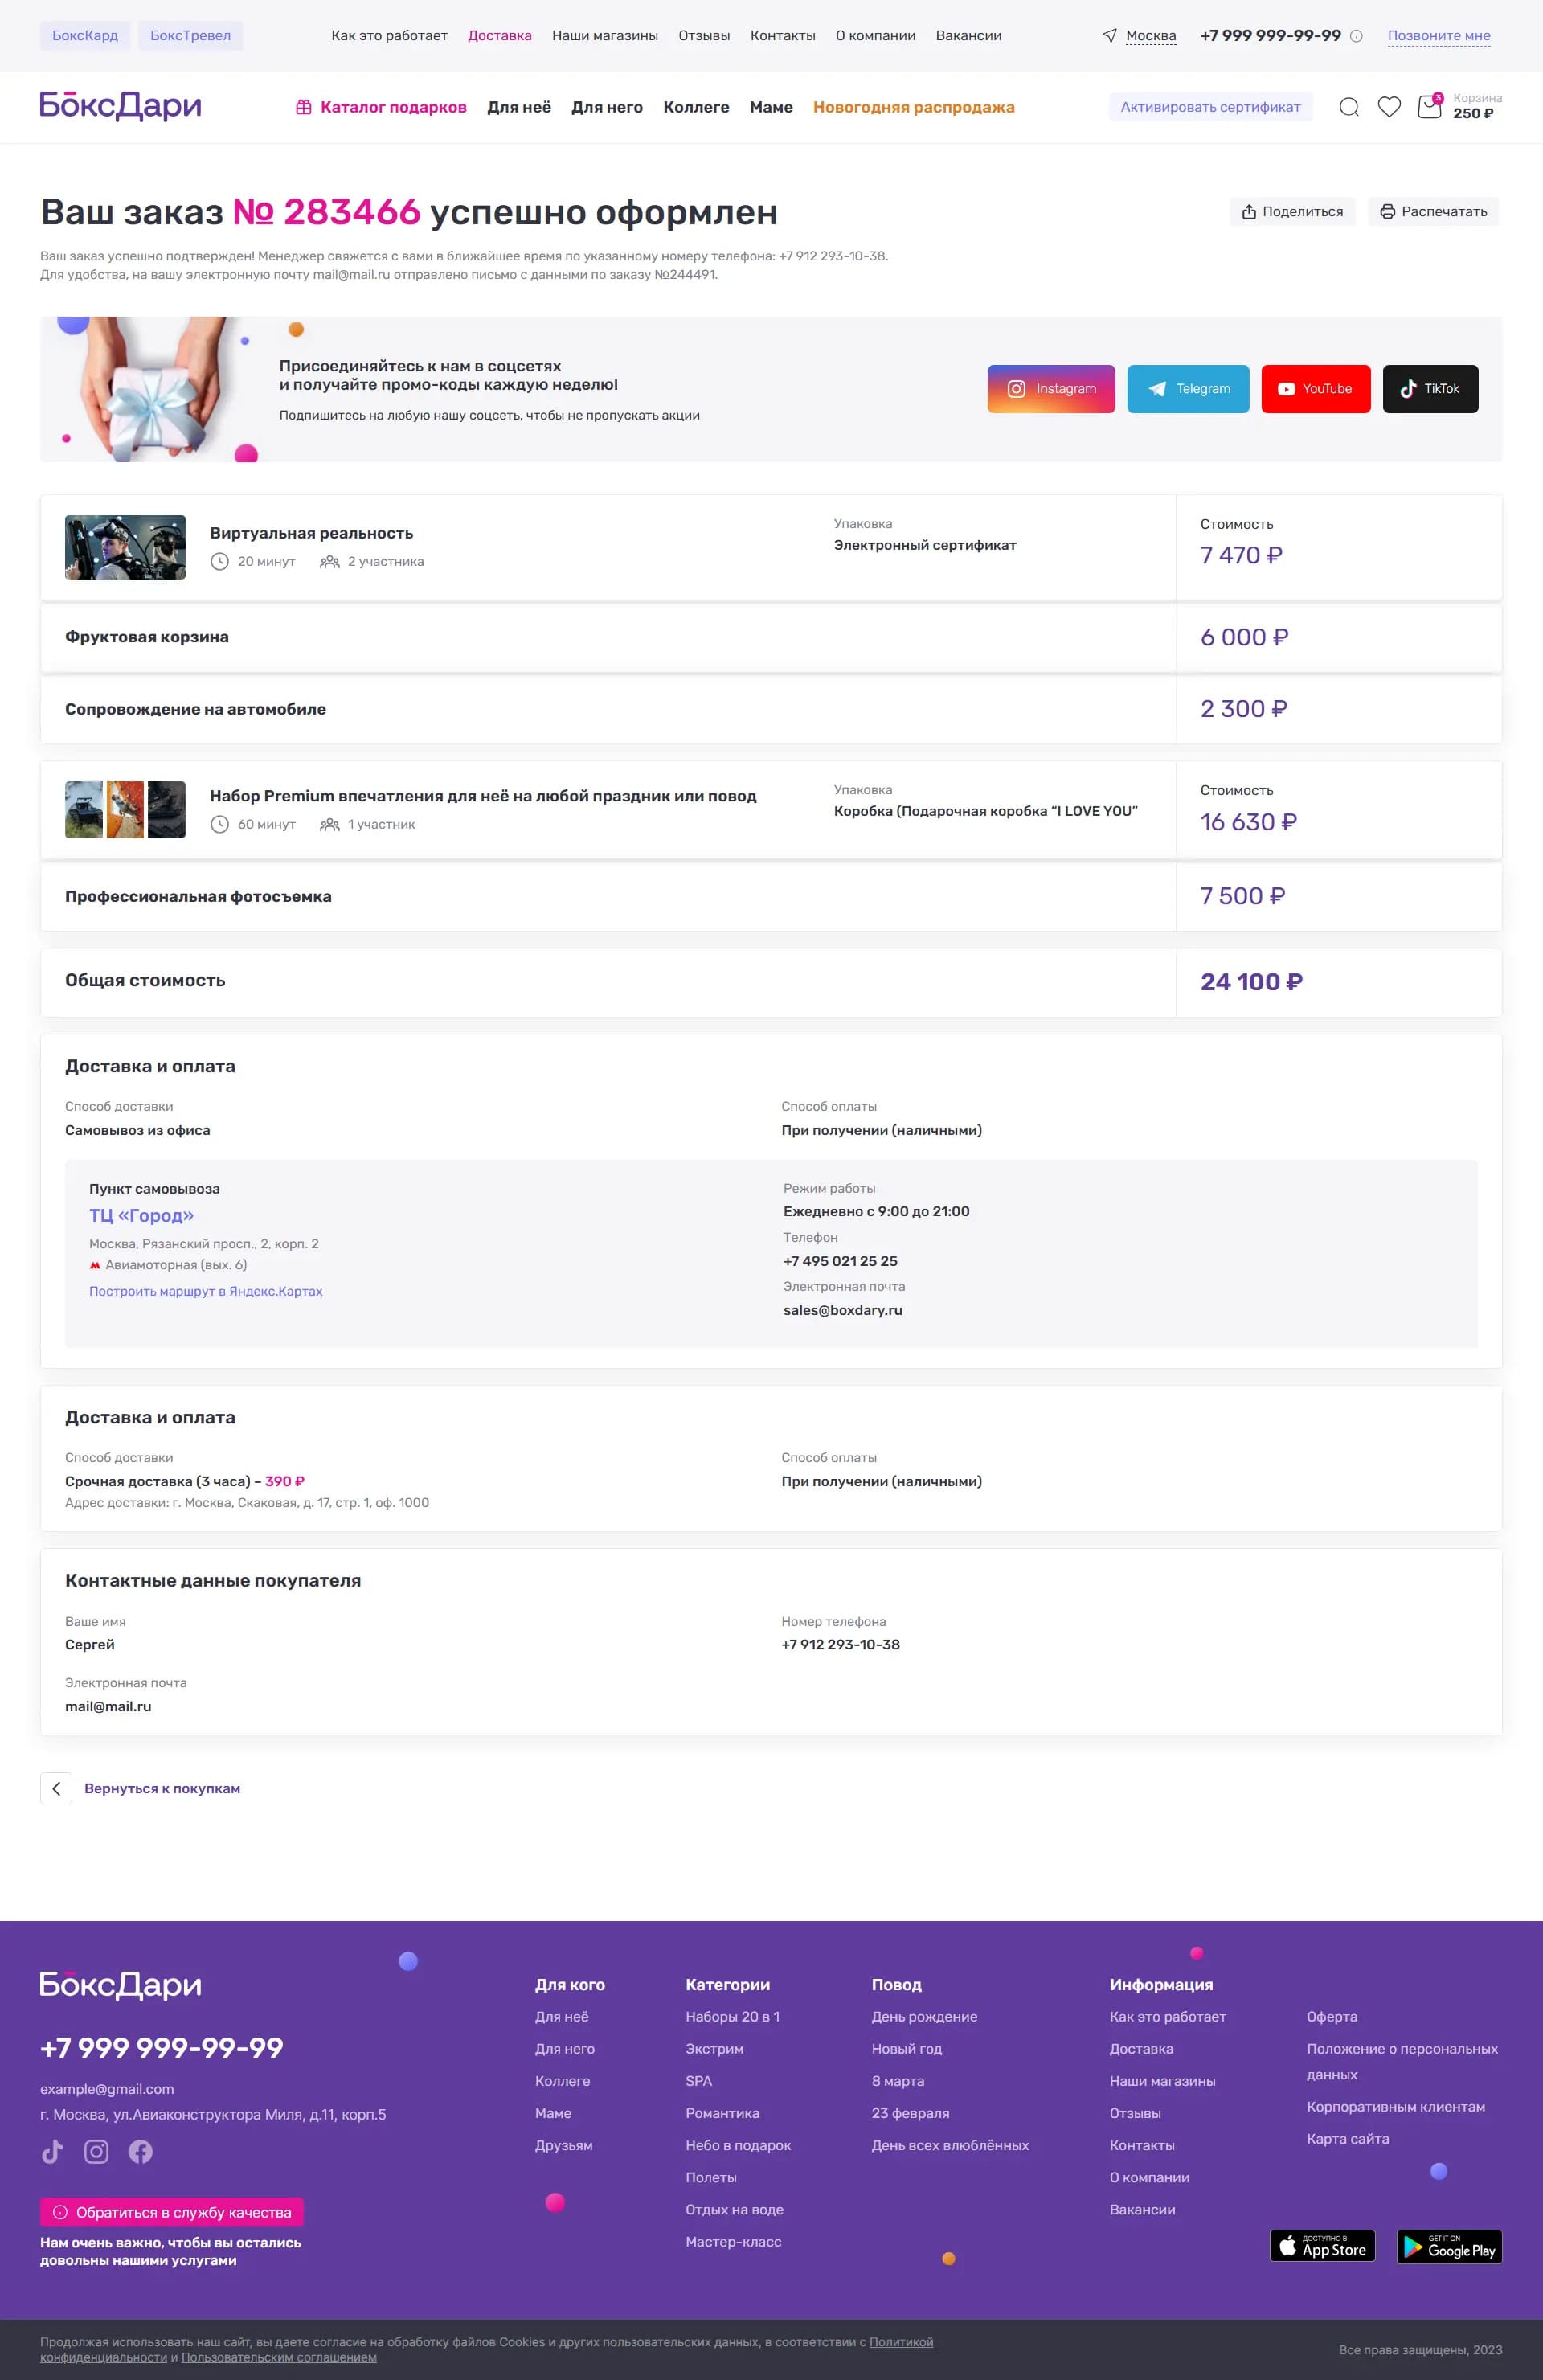This screenshot has width=1543, height=2380.
Task: Open TikTok icon in the footer
Action: tap(52, 2152)
